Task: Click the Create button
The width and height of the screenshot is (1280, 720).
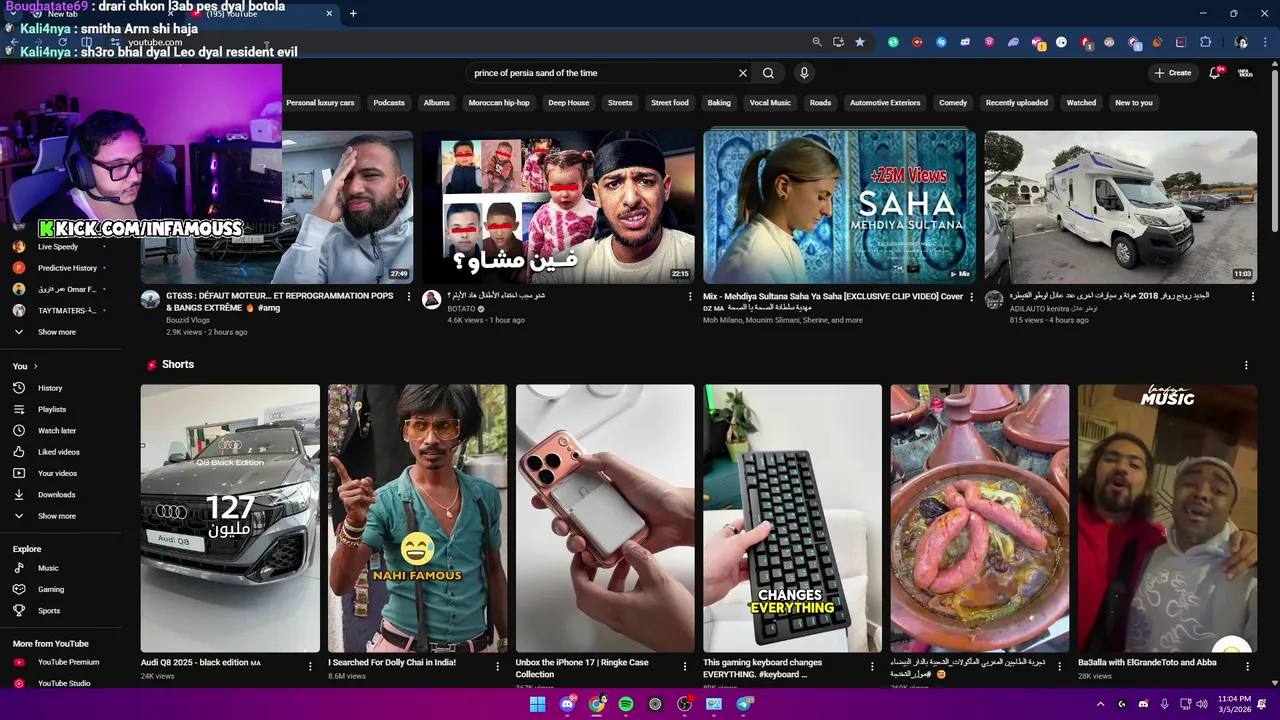Action: tap(1173, 73)
